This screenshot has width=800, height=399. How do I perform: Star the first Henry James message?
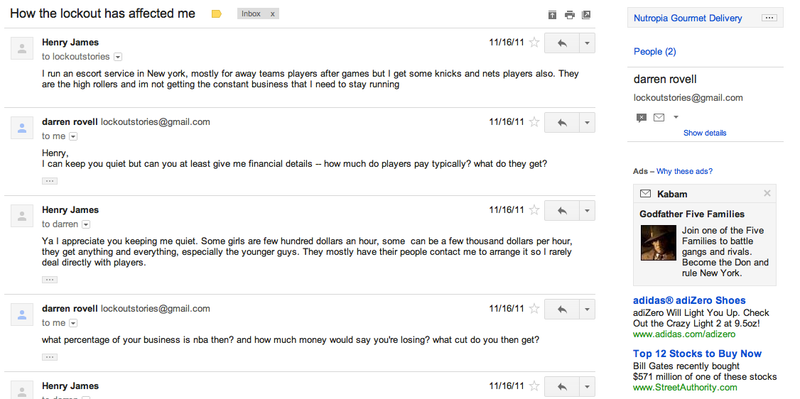[534, 42]
